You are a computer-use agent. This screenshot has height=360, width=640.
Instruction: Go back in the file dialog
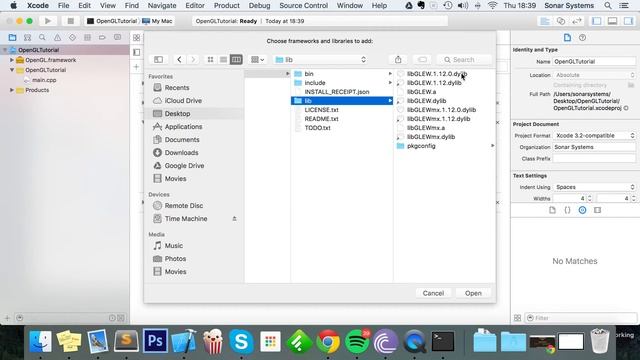coord(179,60)
